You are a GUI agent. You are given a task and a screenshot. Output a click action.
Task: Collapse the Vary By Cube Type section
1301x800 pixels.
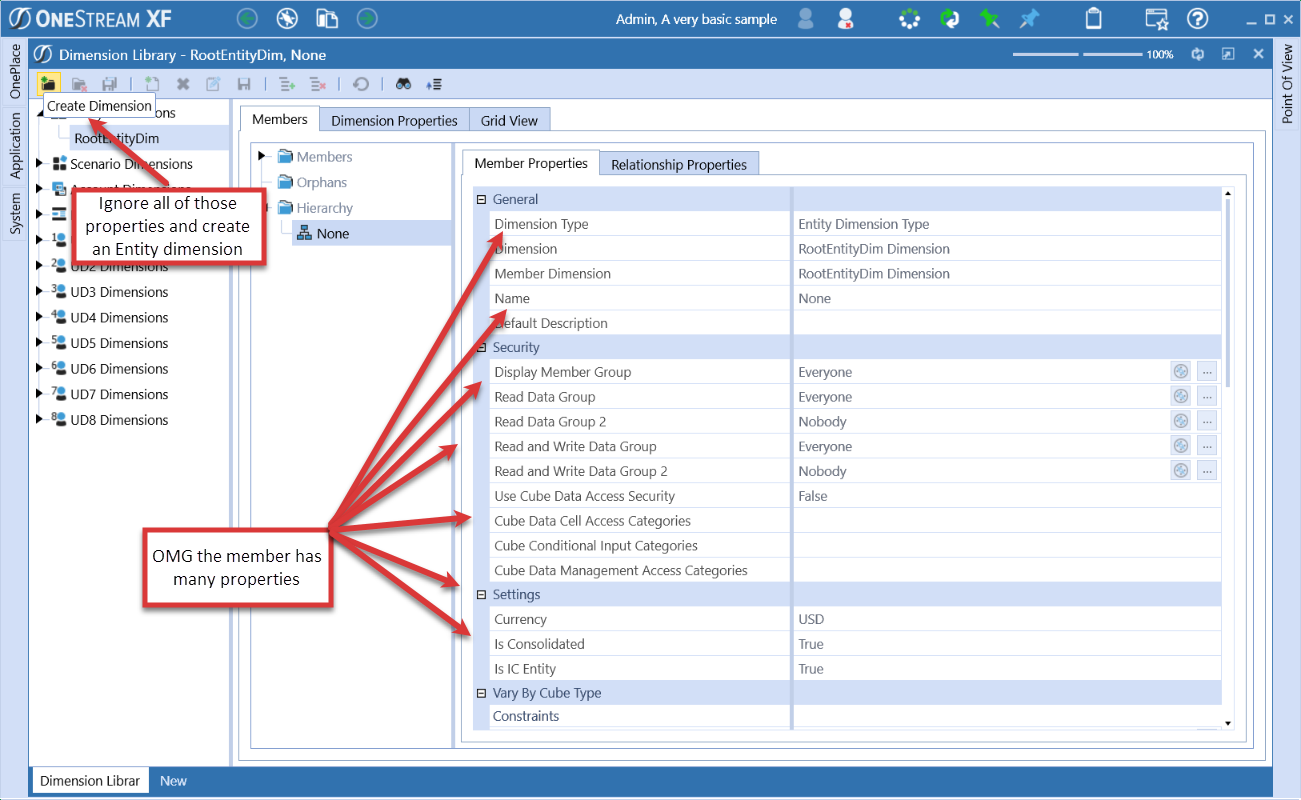(x=481, y=693)
